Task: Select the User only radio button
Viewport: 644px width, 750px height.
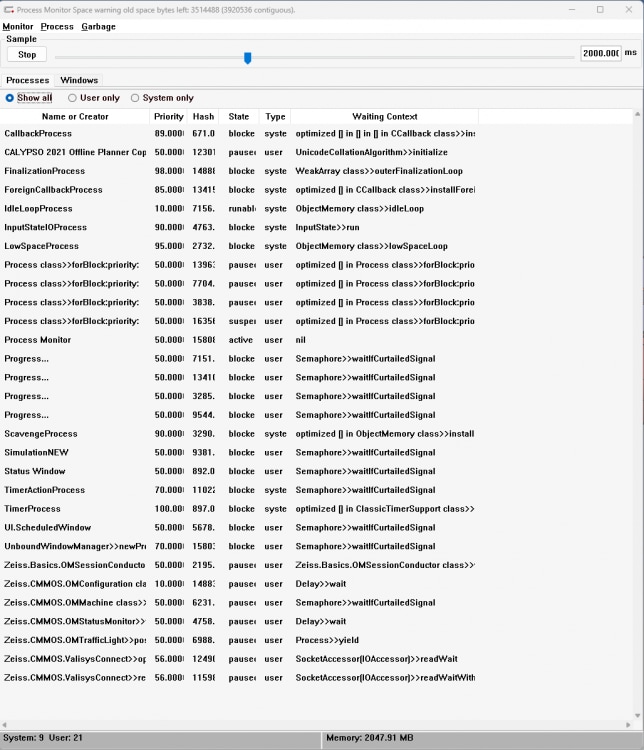Action: click(x=94, y=98)
